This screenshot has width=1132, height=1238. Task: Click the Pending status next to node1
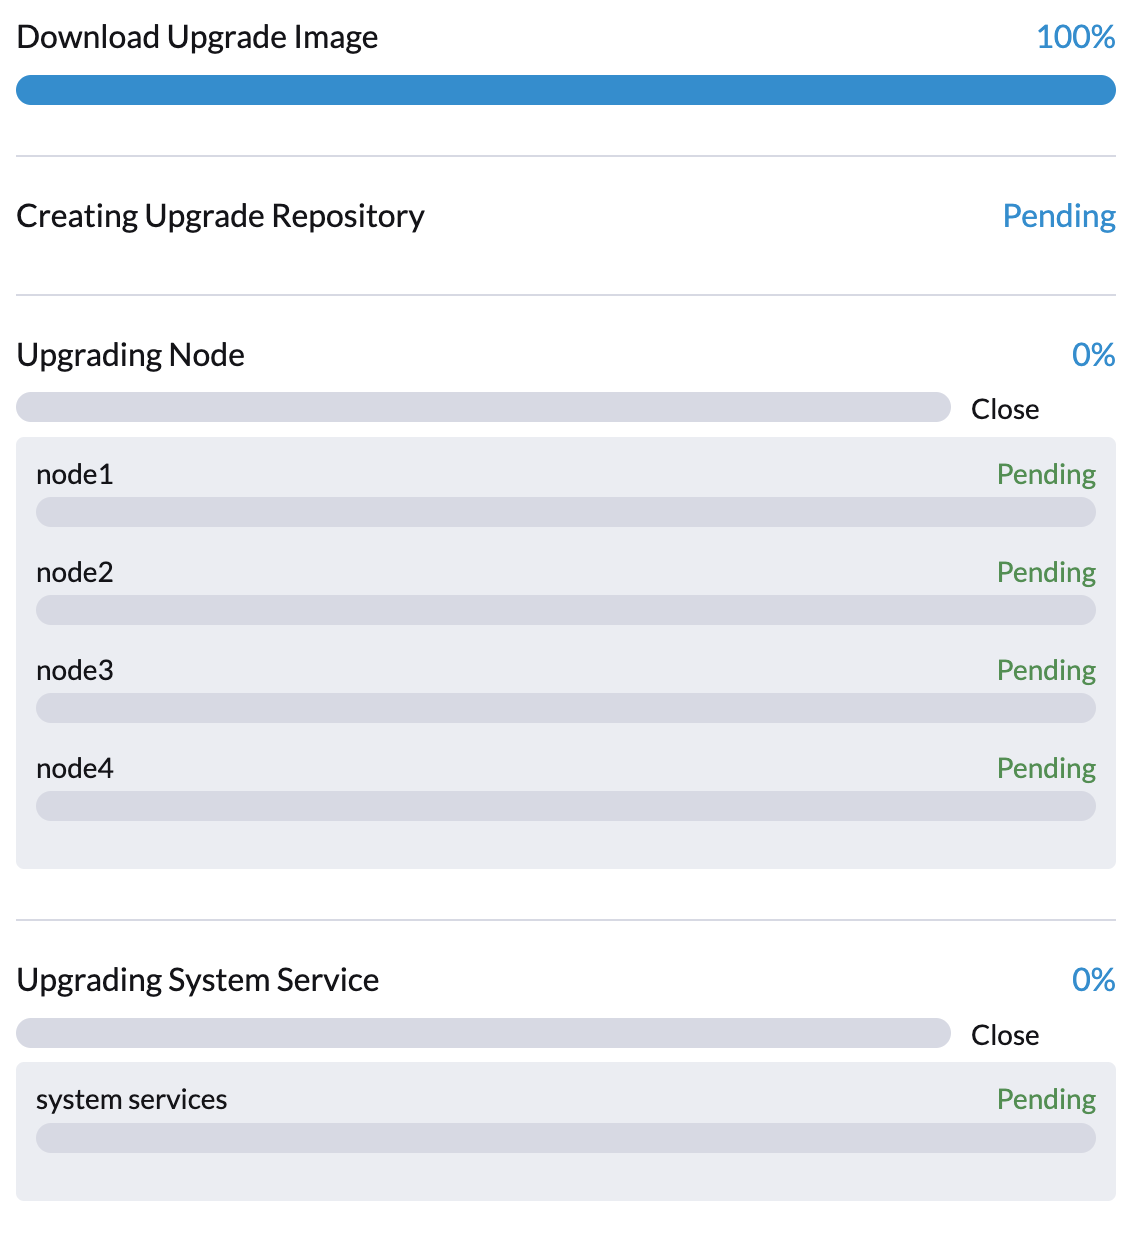coord(1046,474)
